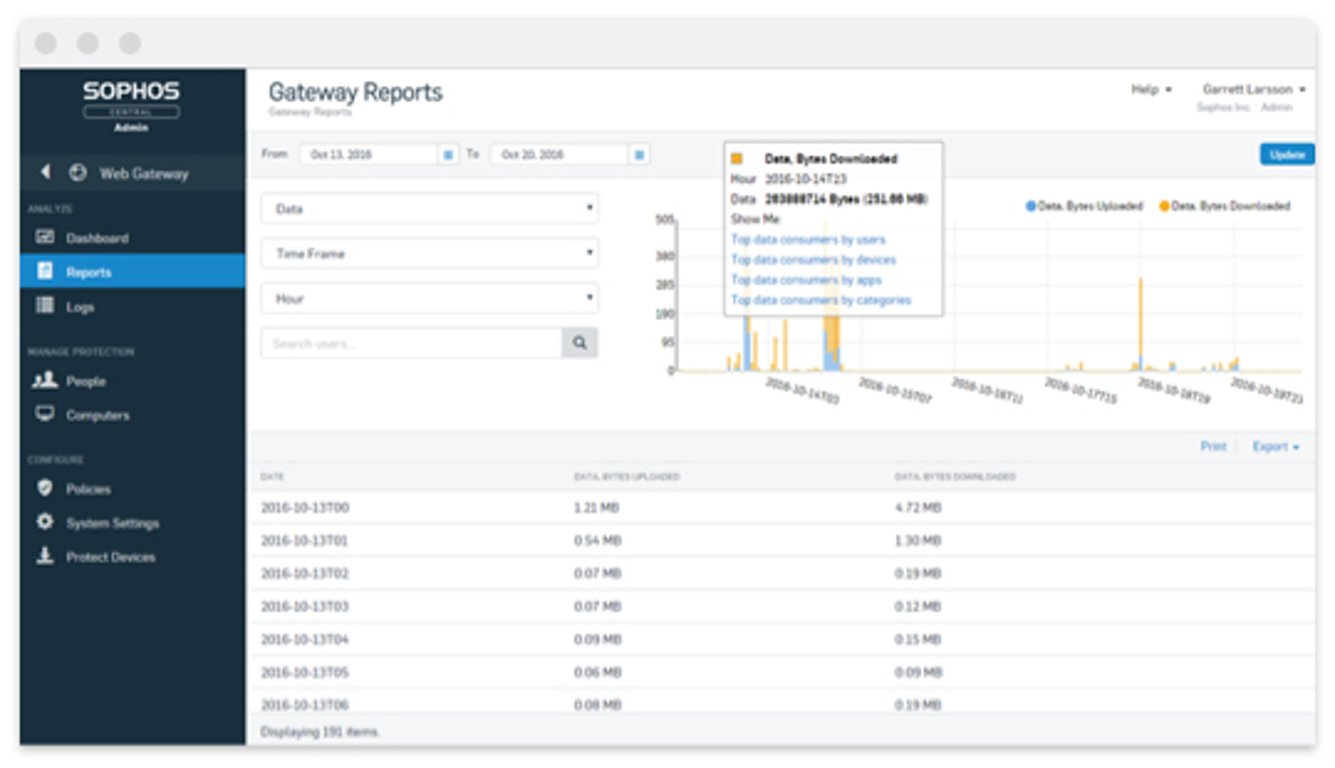Expand the Data dropdown

[x=429, y=209]
